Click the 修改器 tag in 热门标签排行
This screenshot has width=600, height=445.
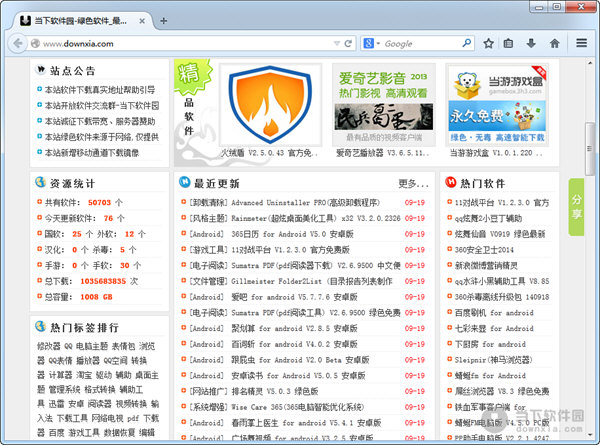49,346
